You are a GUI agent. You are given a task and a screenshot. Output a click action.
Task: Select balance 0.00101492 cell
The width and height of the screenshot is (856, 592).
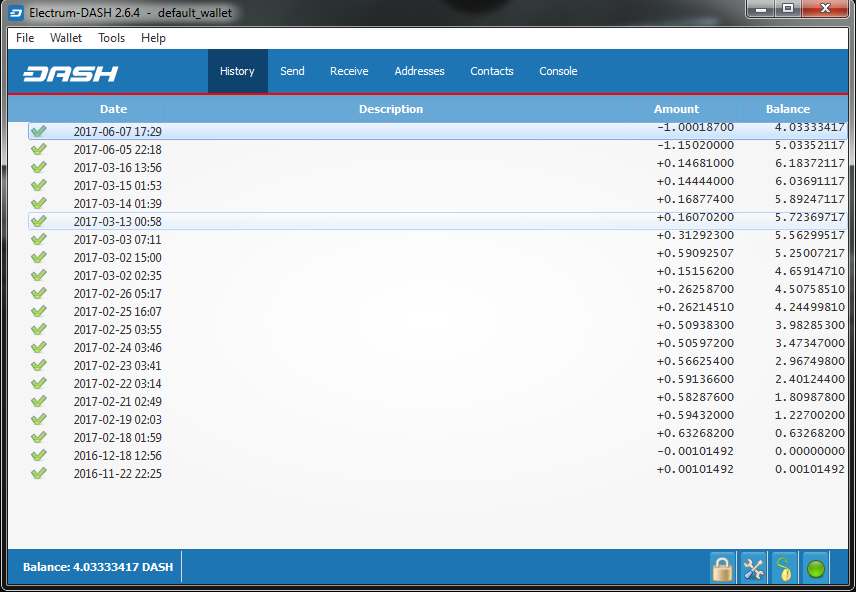[810, 470]
